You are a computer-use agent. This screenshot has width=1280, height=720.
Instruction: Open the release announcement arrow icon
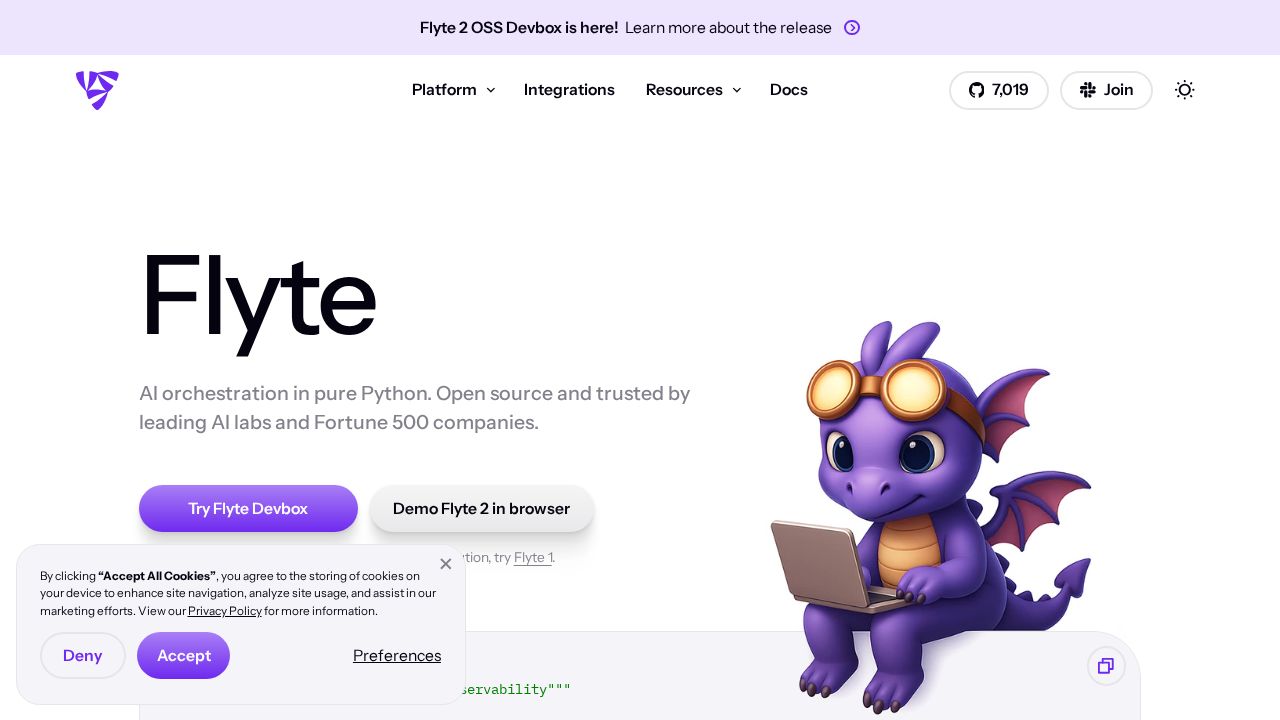(852, 28)
